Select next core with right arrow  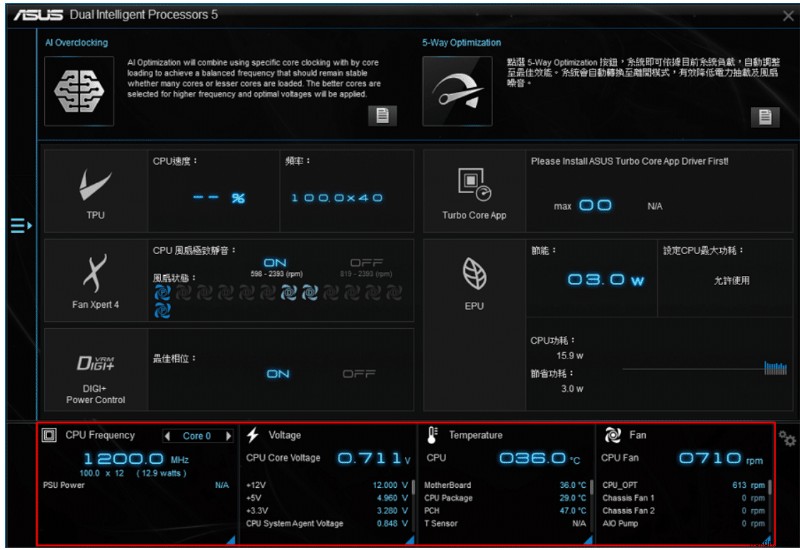[228, 436]
